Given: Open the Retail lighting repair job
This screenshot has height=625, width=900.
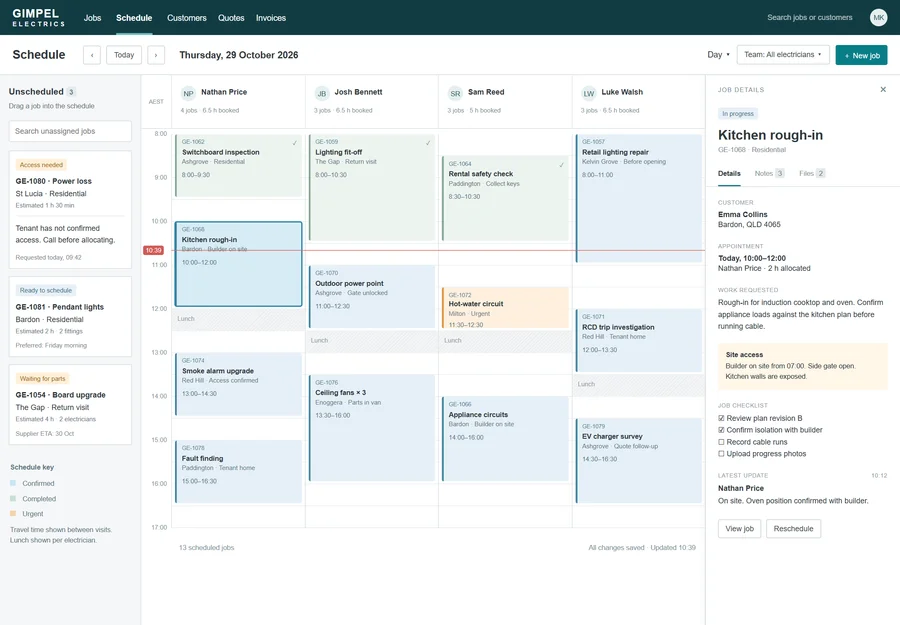Looking at the screenshot, I should [638, 199].
